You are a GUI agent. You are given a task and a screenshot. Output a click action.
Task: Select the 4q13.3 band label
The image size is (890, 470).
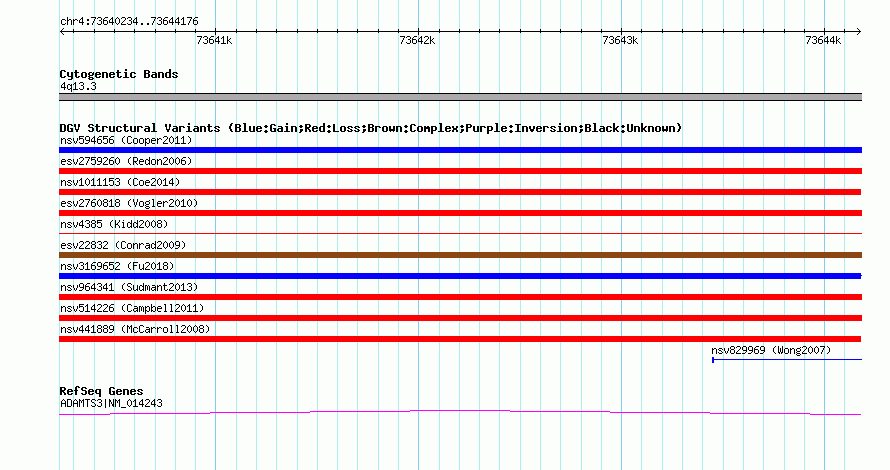coord(78,86)
